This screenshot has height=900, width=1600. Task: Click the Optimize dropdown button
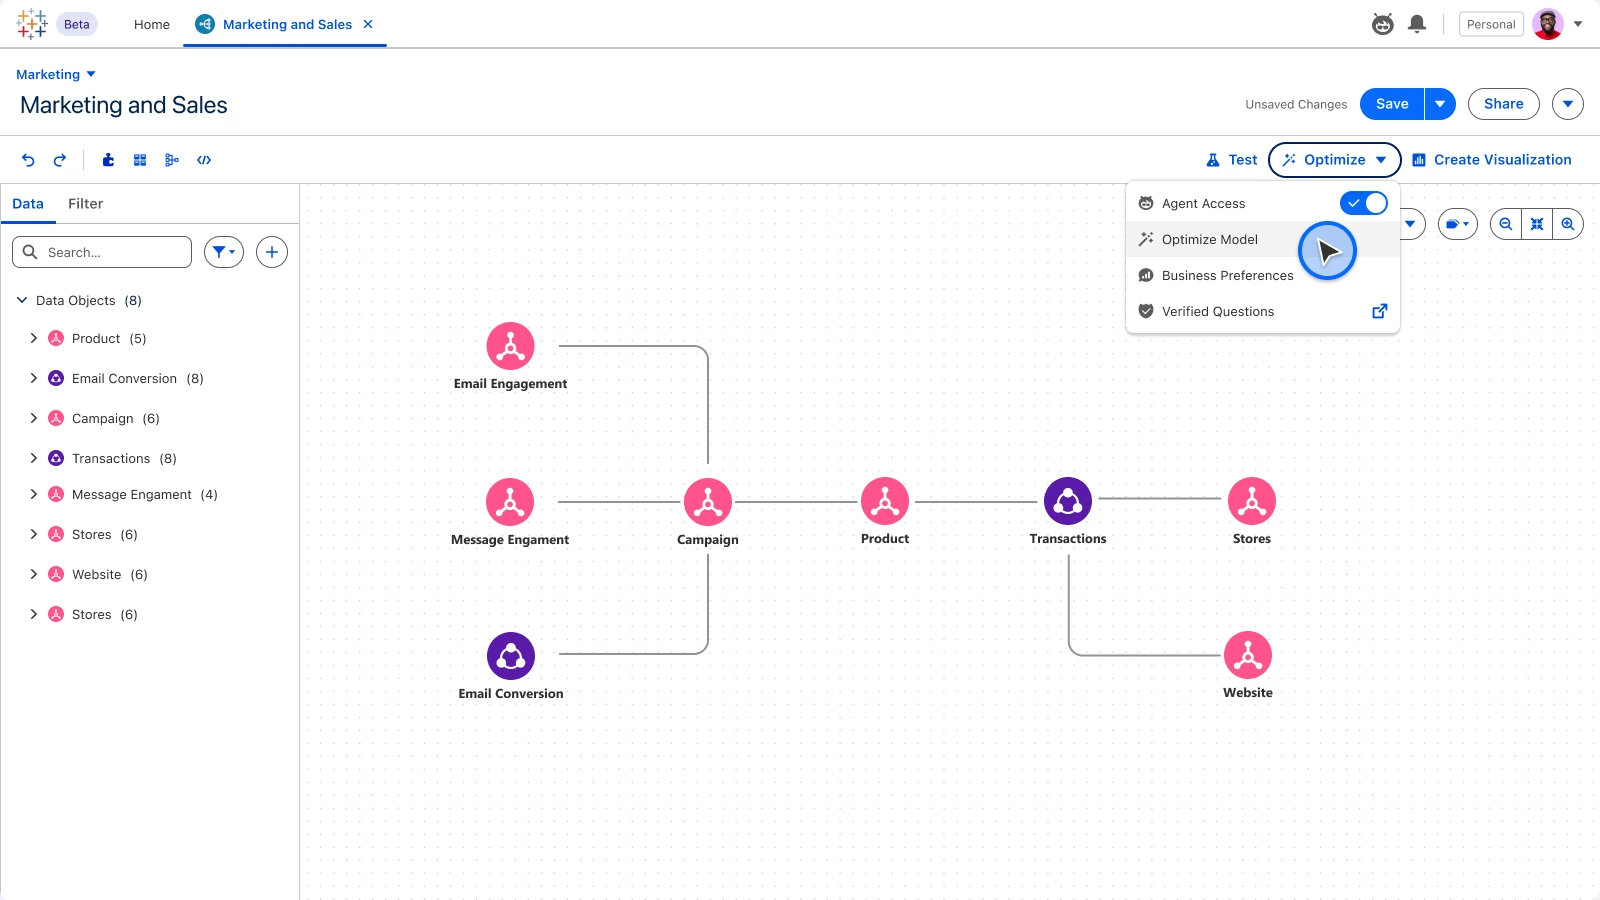coord(1335,160)
